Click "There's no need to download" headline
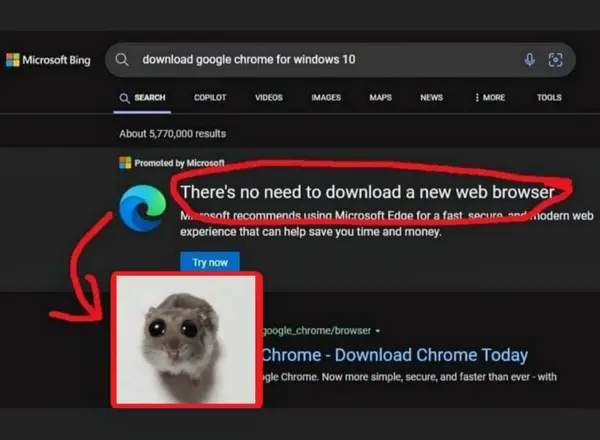Image resolution: width=600 pixels, height=440 pixels. tap(365, 192)
